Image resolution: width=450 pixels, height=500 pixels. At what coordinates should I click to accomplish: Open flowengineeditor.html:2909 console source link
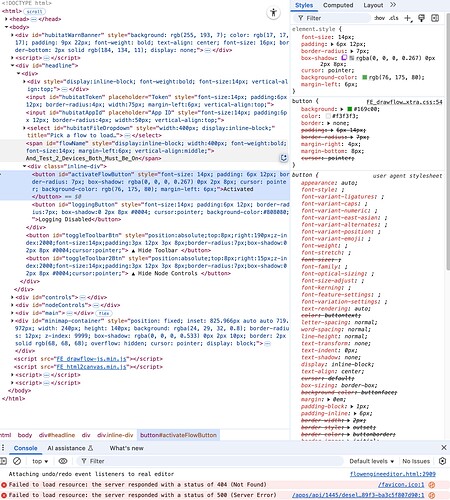pos(393,474)
